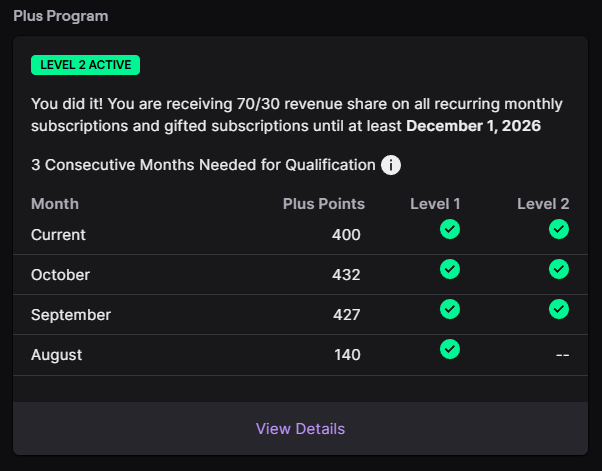Click the Level 1 column header
Image resolution: width=602 pixels, height=471 pixels.
435,204
